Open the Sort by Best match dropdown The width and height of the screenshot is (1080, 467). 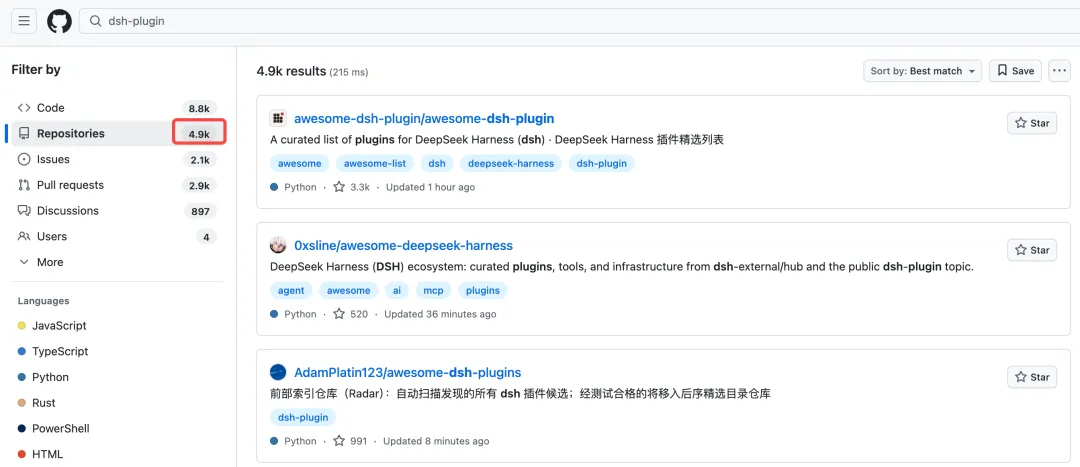click(923, 71)
